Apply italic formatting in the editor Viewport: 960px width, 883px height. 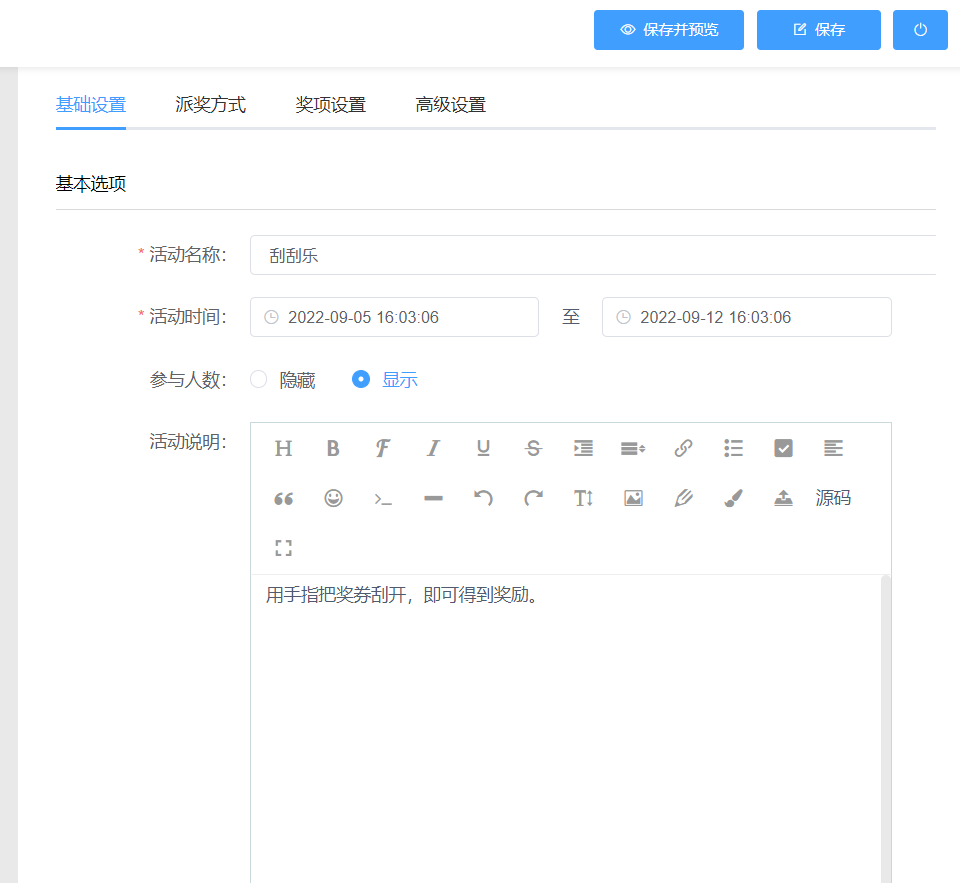[433, 448]
